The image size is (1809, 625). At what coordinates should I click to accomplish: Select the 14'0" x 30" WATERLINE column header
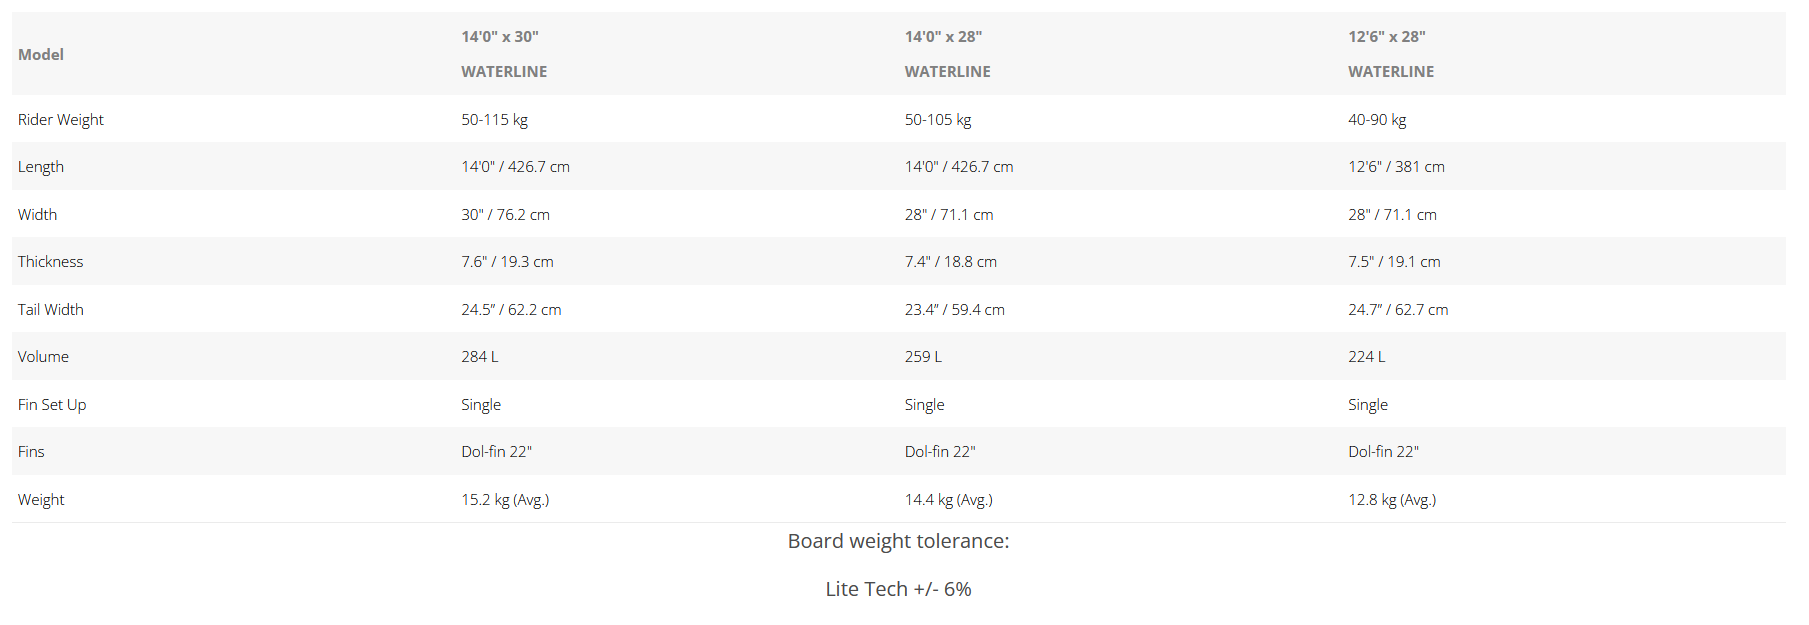504,54
